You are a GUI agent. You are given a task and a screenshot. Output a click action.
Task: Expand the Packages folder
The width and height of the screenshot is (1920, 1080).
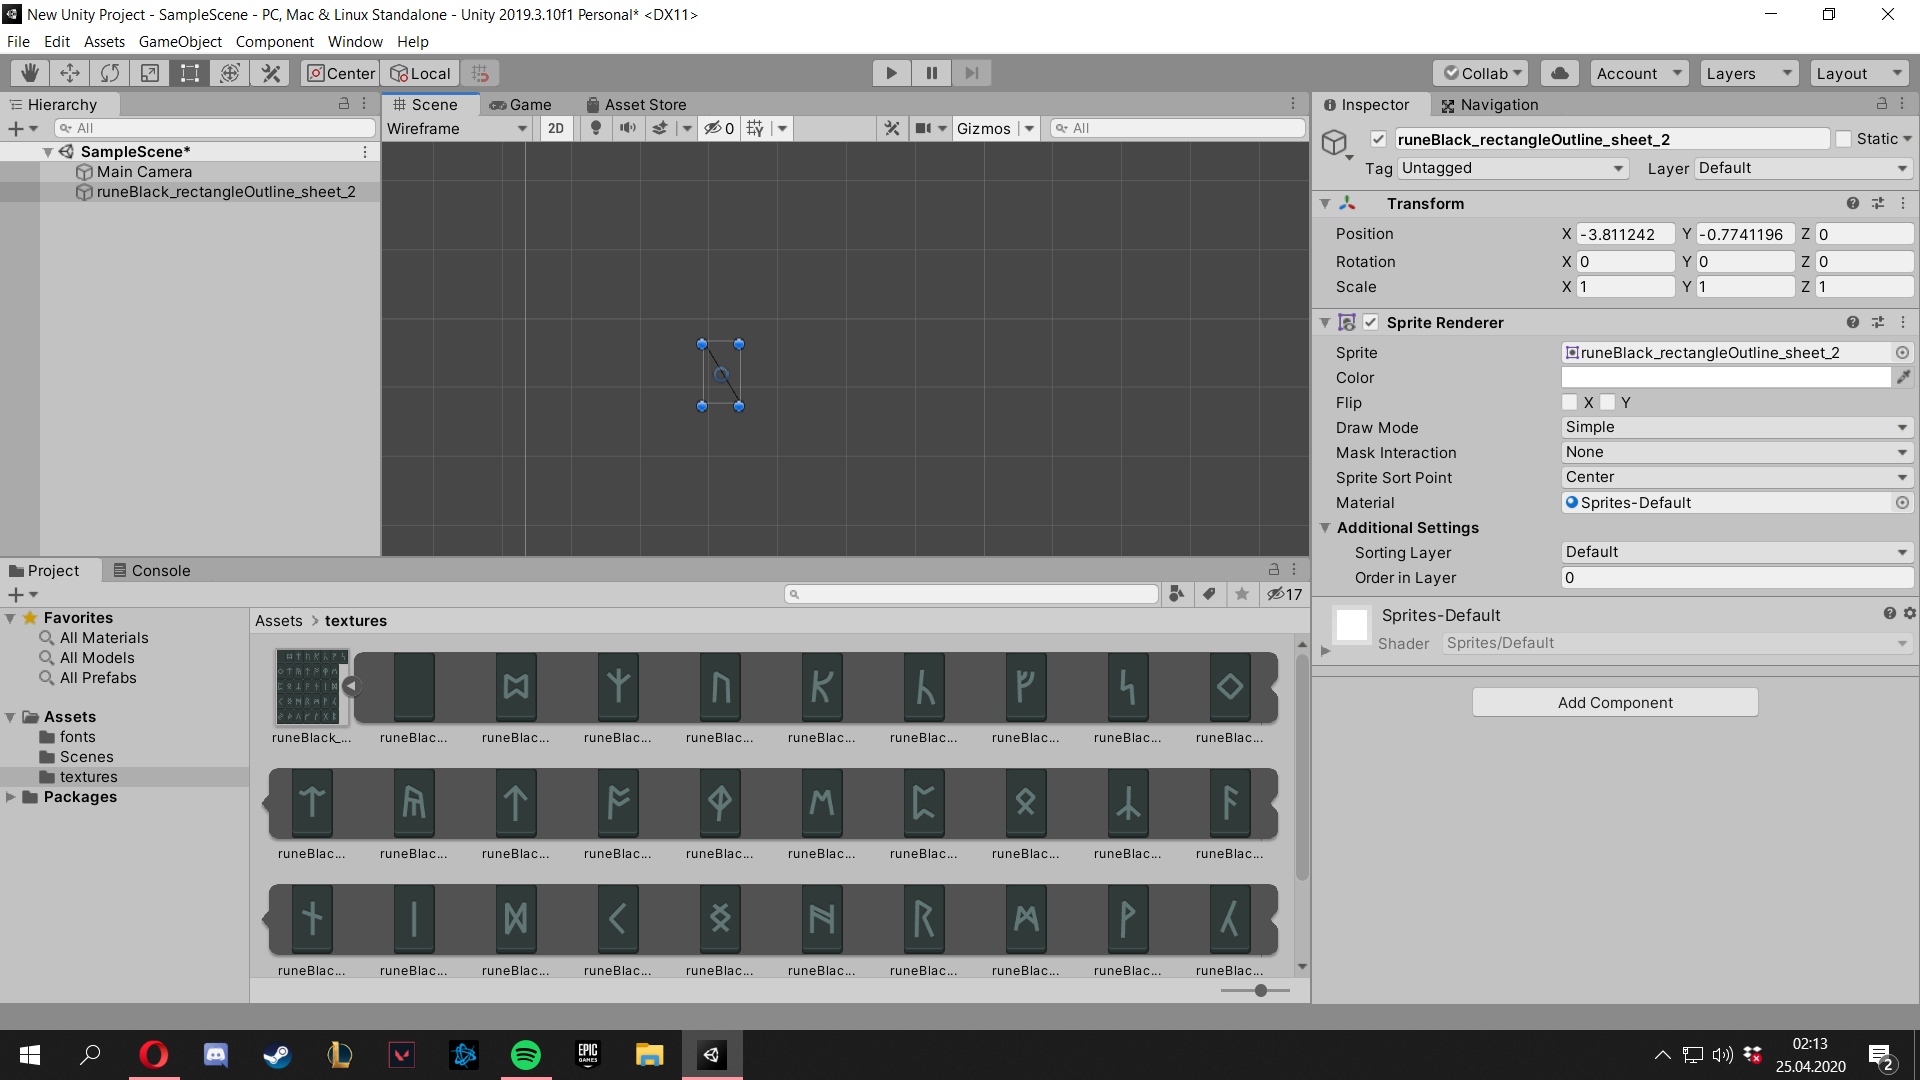pos(11,797)
